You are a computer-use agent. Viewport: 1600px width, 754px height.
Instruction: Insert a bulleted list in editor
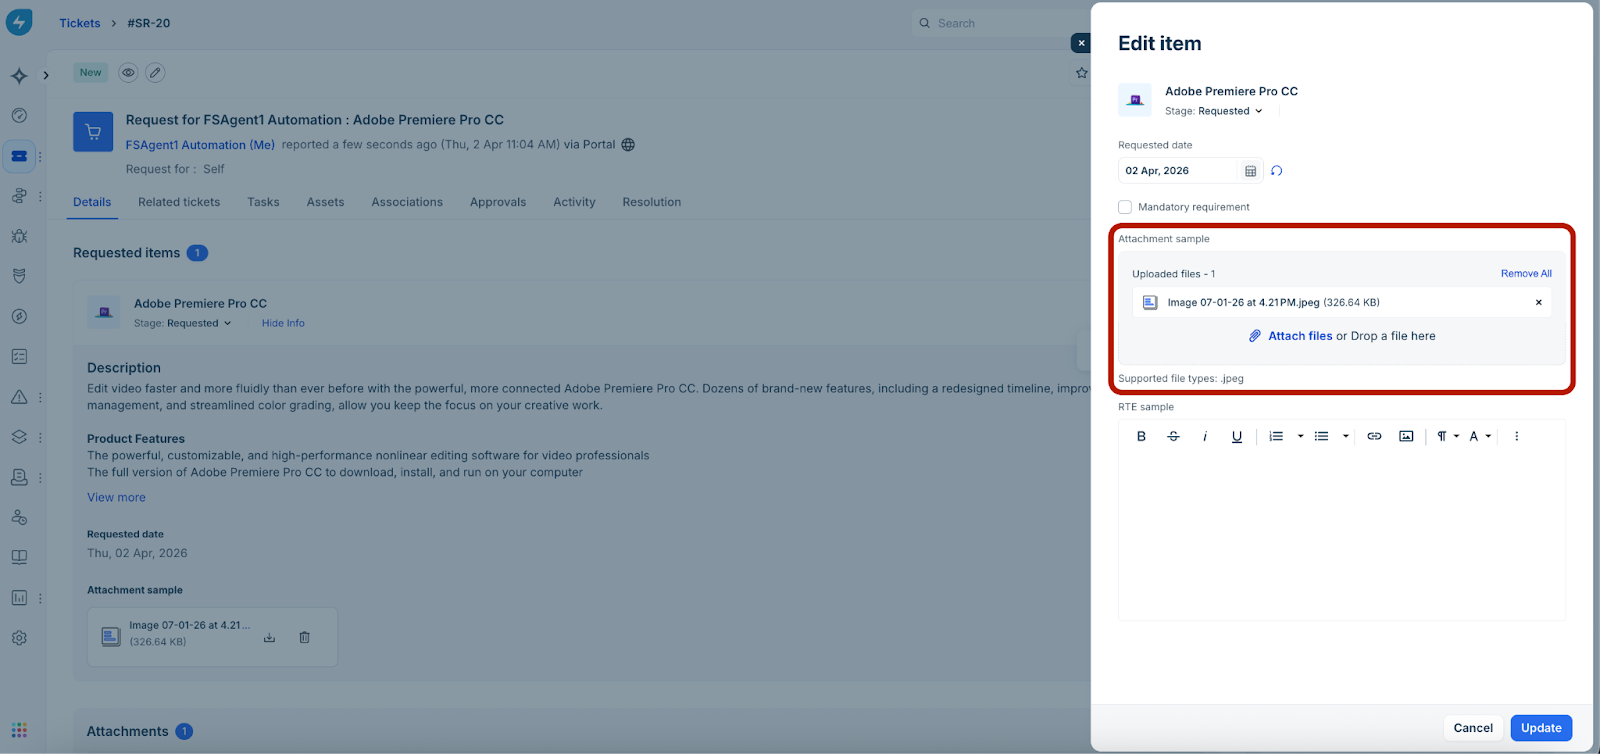pos(1321,436)
